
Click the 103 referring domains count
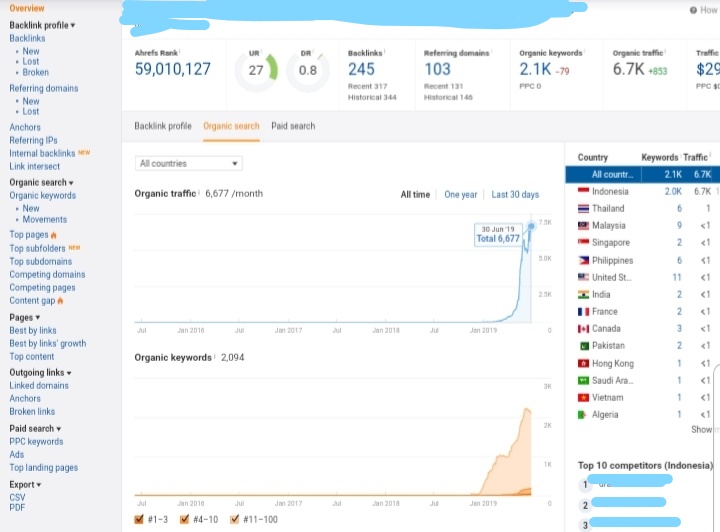[438, 69]
